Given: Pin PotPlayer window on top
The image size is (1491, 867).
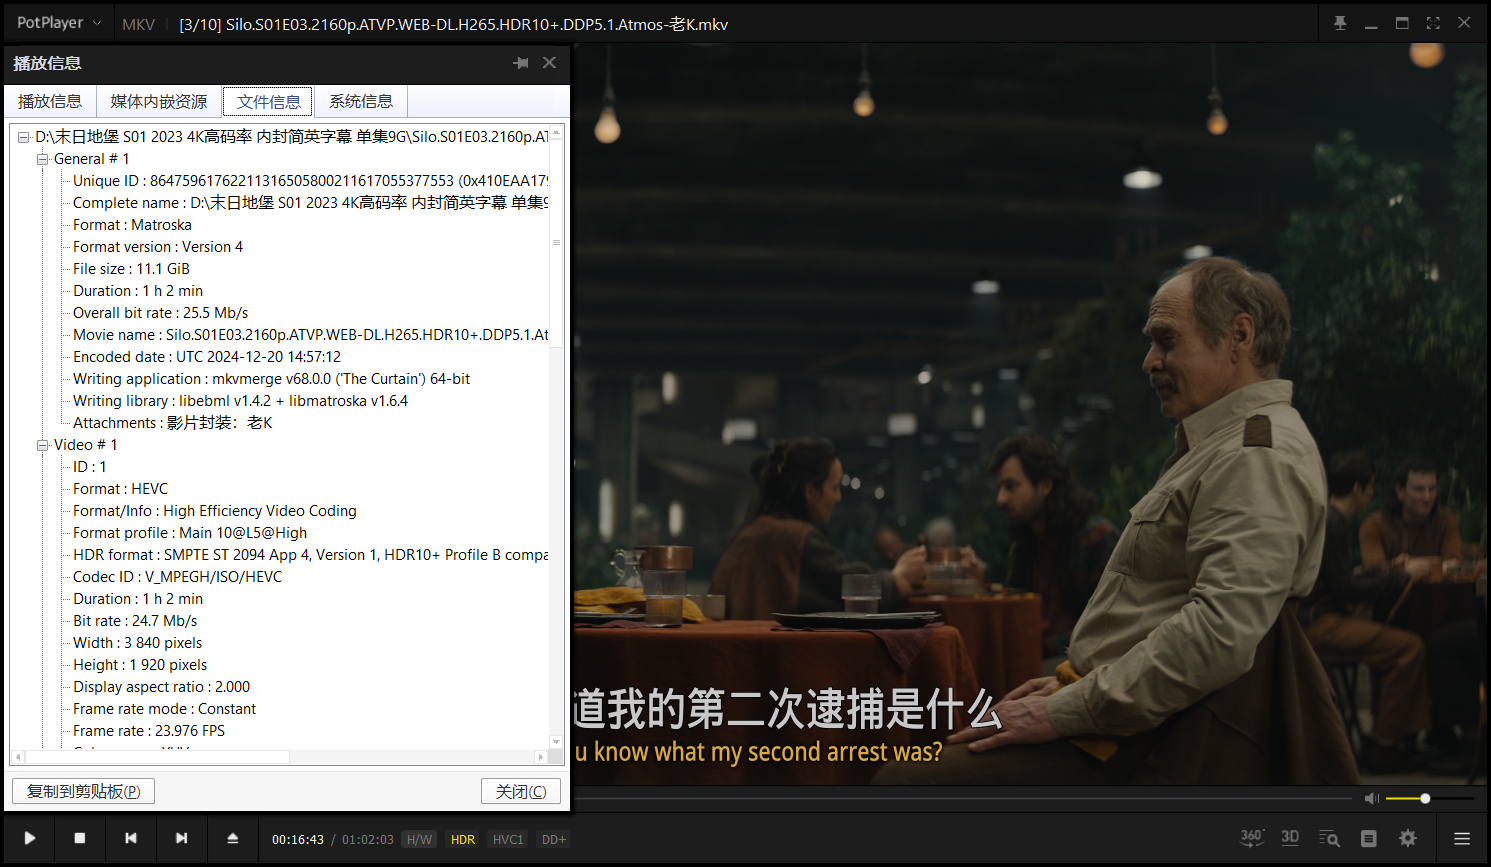Looking at the screenshot, I should [1340, 23].
